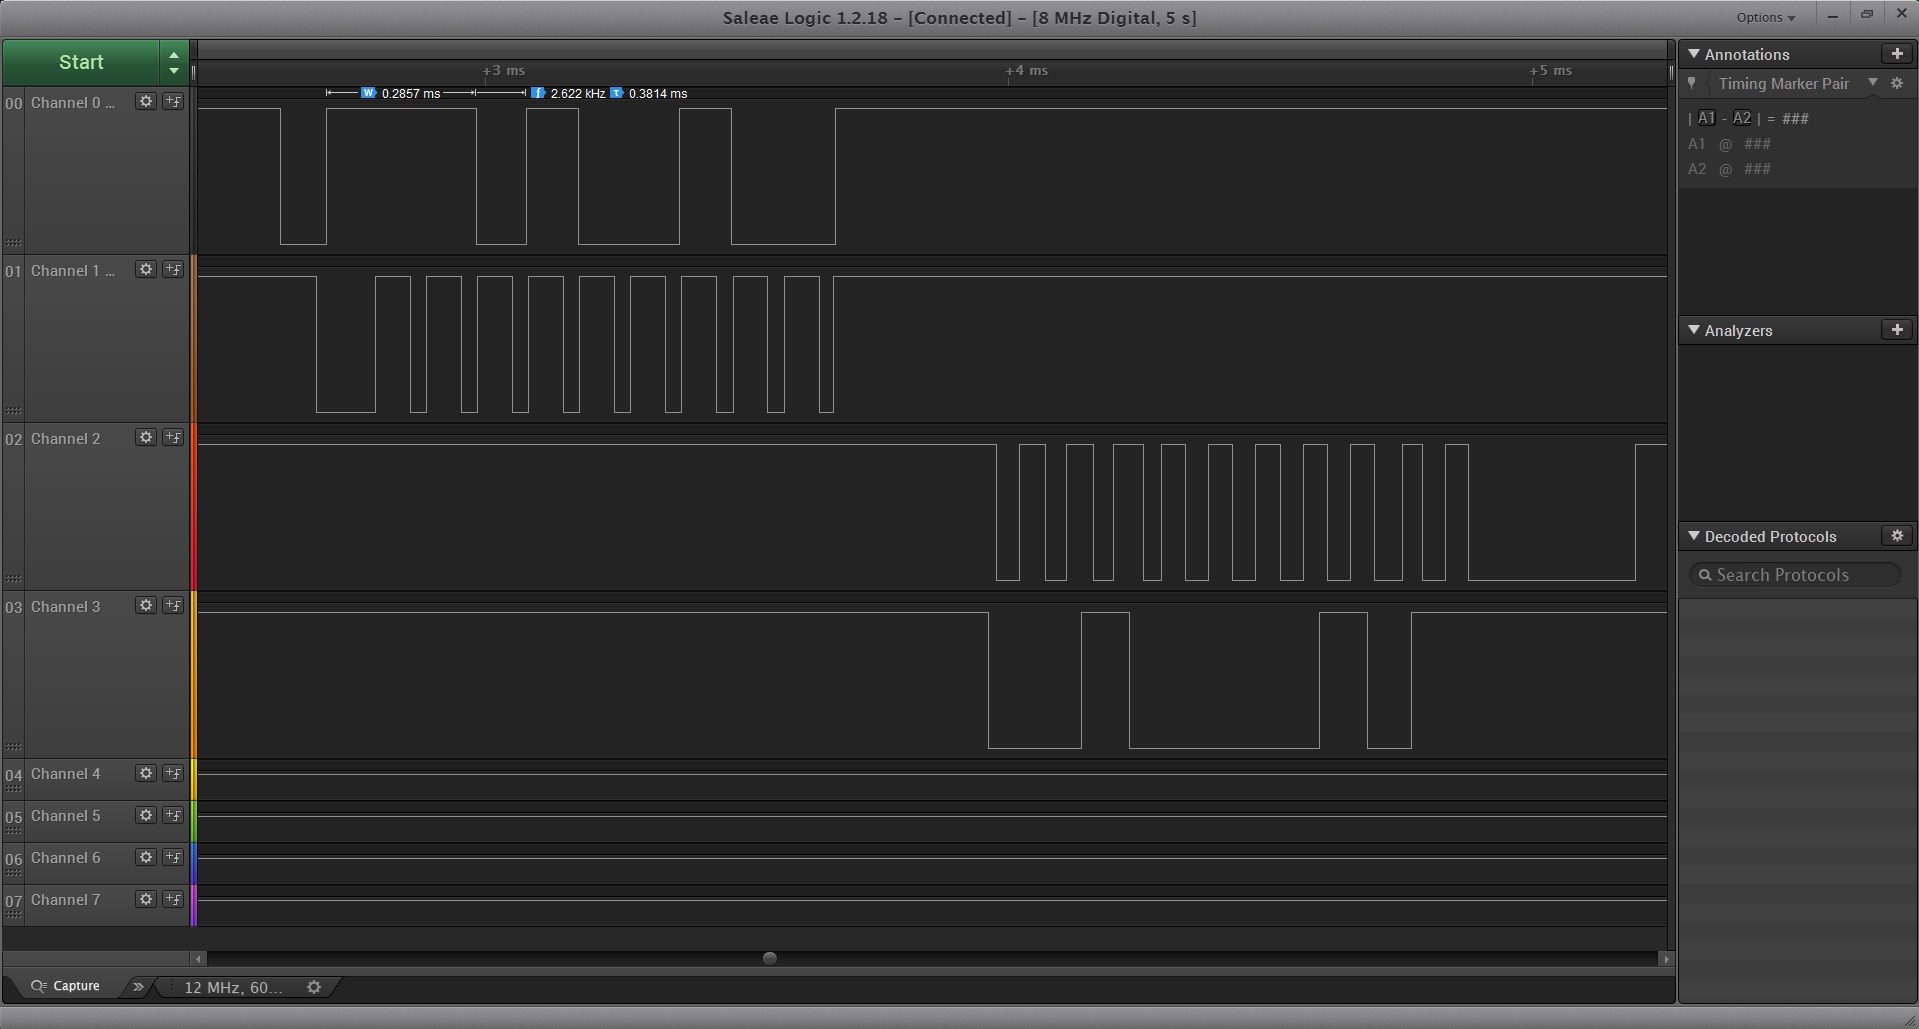The width and height of the screenshot is (1919, 1029).
Task: Open Timing Marker Pair settings gear
Action: pyautogui.click(x=1897, y=84)
